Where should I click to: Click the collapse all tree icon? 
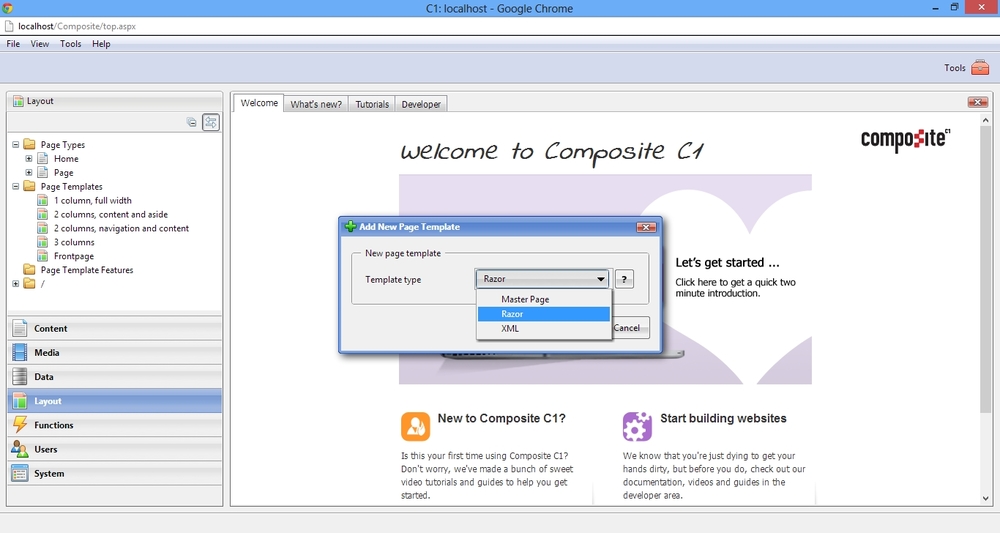pos(192,122)
